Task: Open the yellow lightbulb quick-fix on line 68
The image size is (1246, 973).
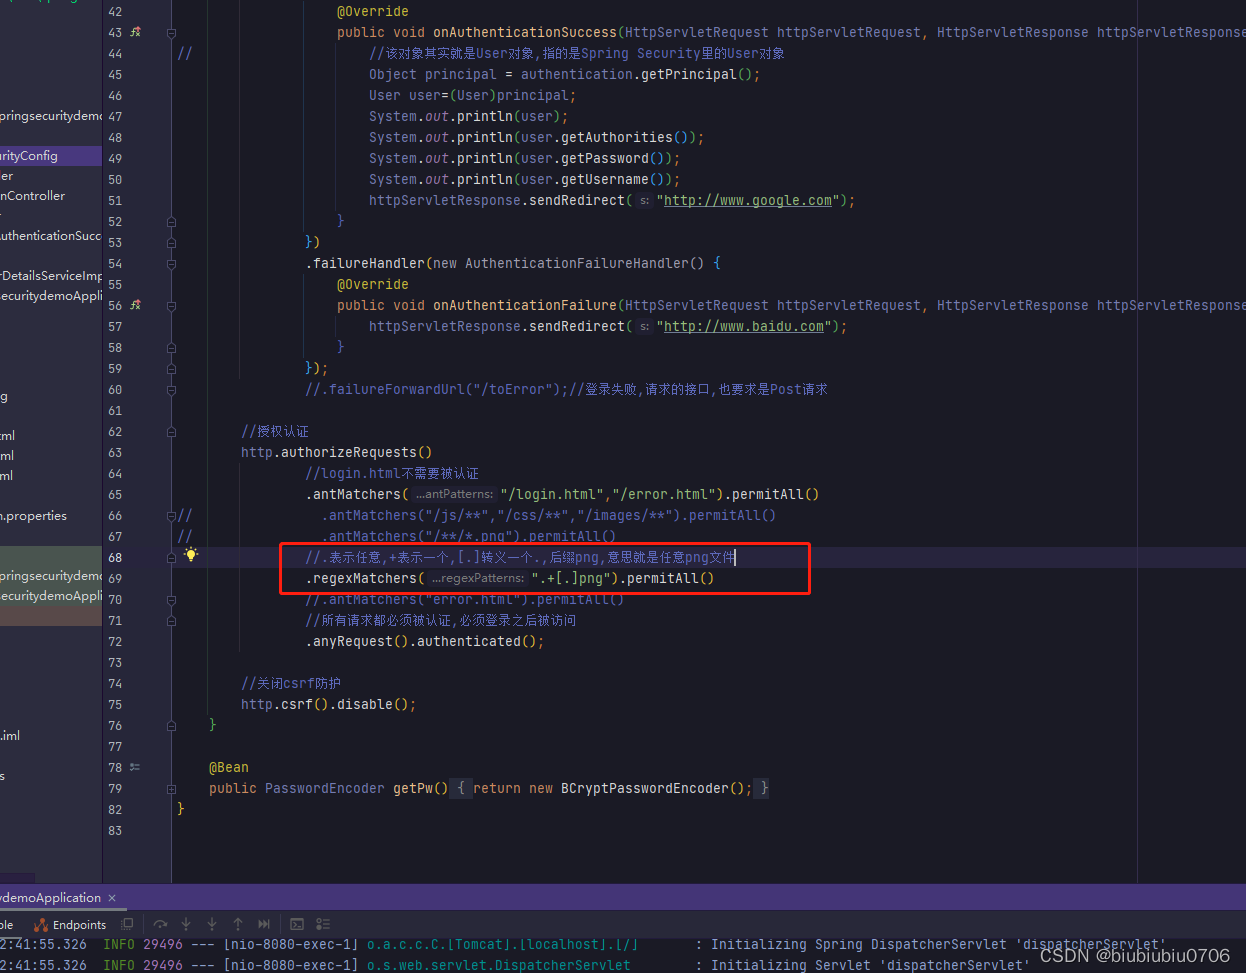Action: (x=191, y=554)
